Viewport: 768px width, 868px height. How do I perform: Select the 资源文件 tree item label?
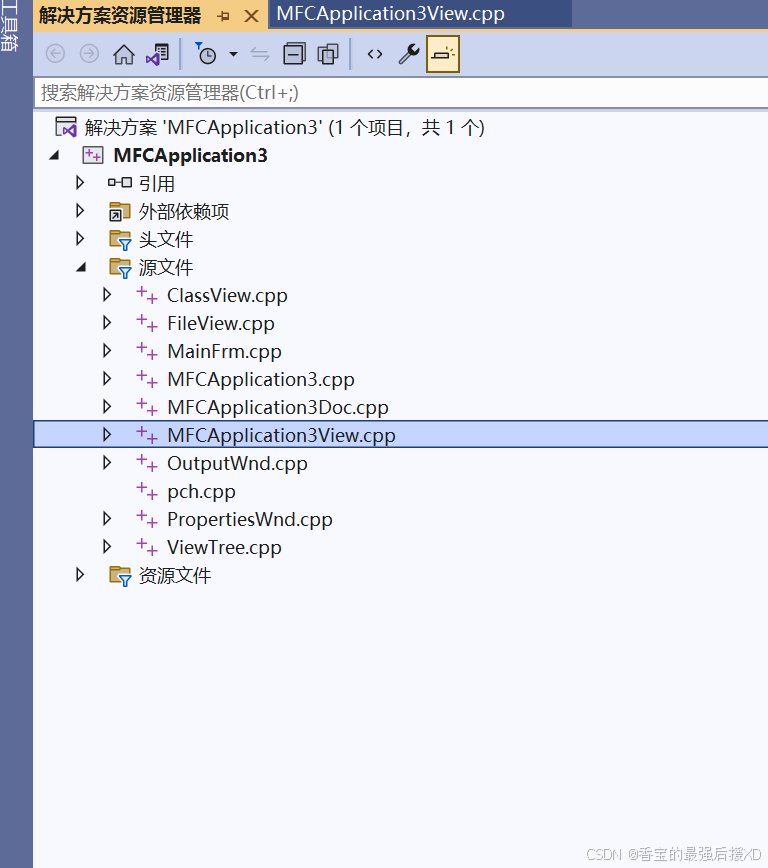pos(174,576)
